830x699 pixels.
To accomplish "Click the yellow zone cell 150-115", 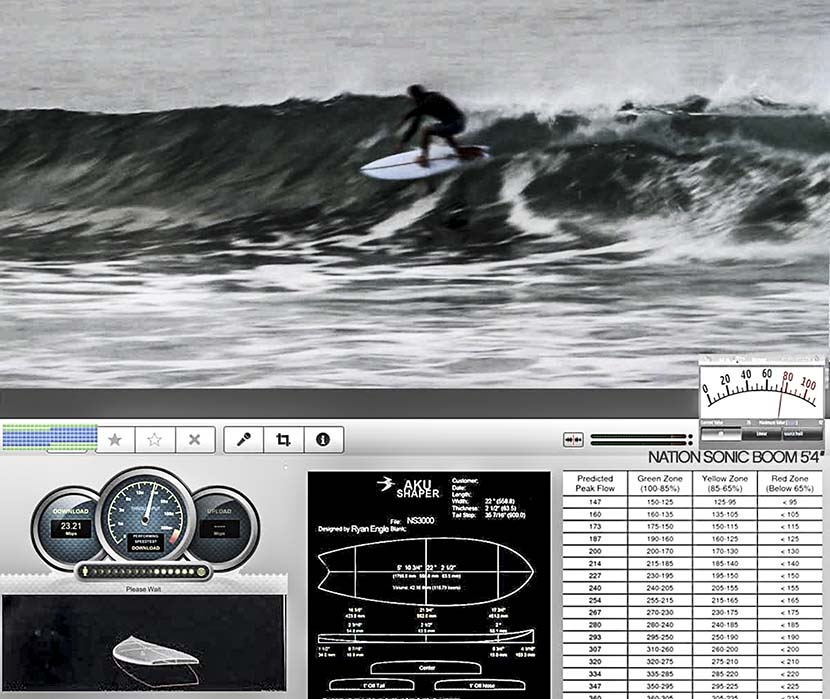I will (725, 526).
